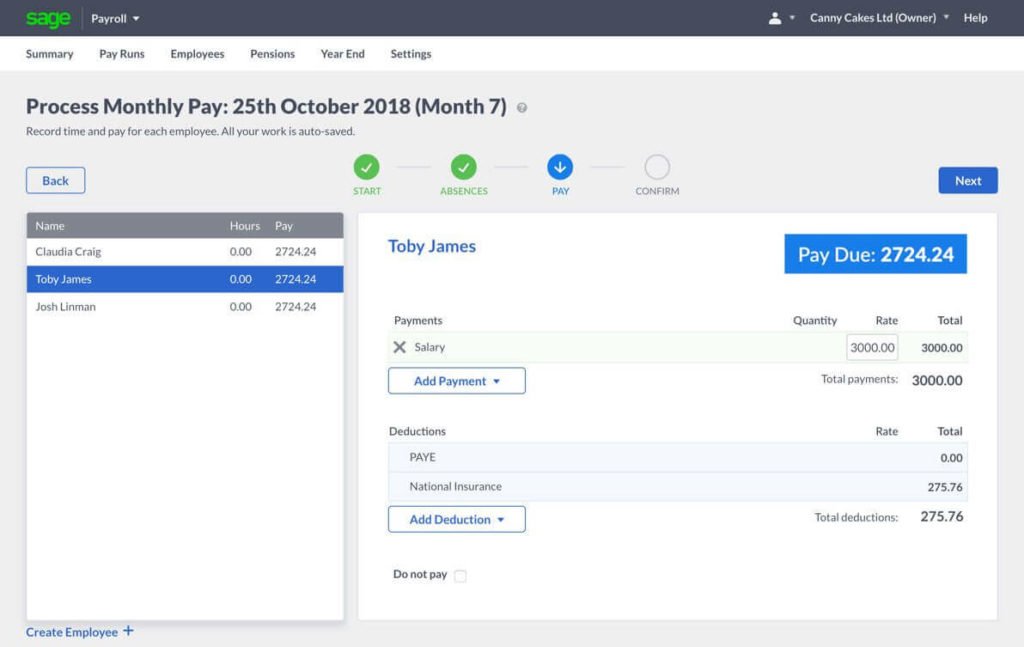Select the START step checkmark circle

tap(366, 167)
